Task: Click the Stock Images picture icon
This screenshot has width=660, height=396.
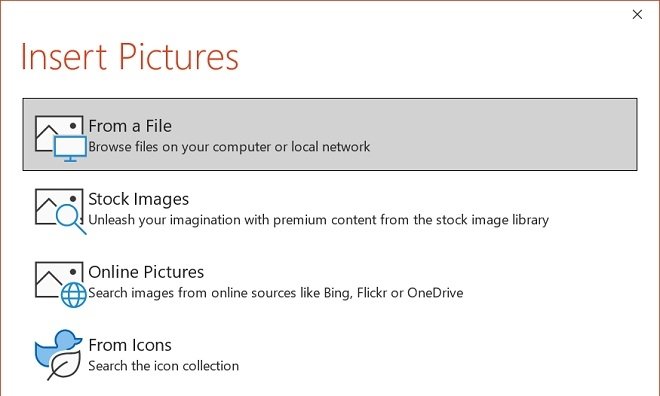Action: click(x=61, y=211)
